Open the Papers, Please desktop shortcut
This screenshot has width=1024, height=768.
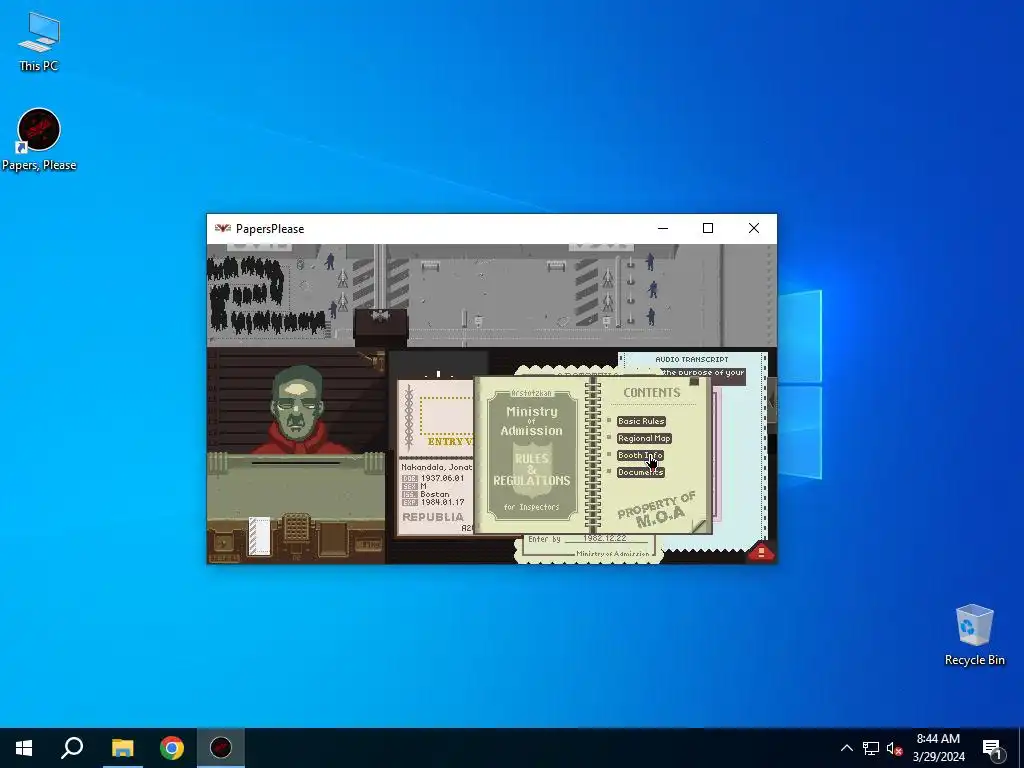[x=39, y=140]
